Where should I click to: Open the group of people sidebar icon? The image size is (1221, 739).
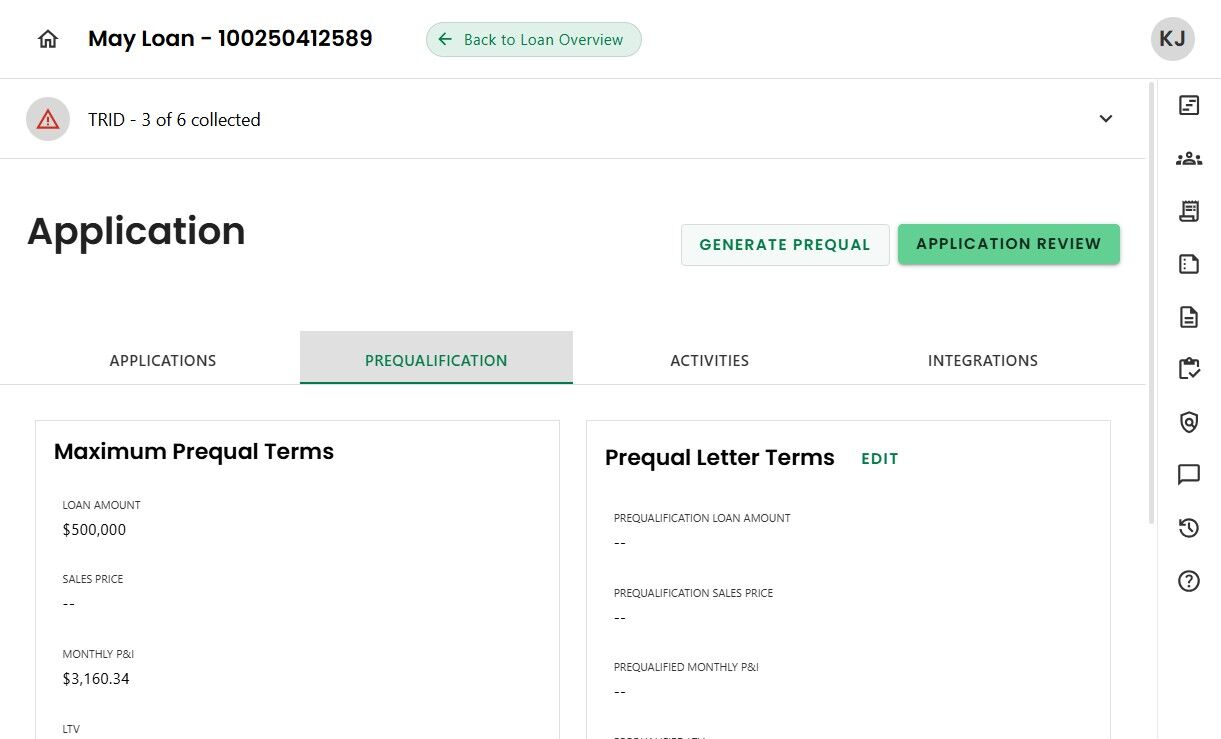[1189, 158]
